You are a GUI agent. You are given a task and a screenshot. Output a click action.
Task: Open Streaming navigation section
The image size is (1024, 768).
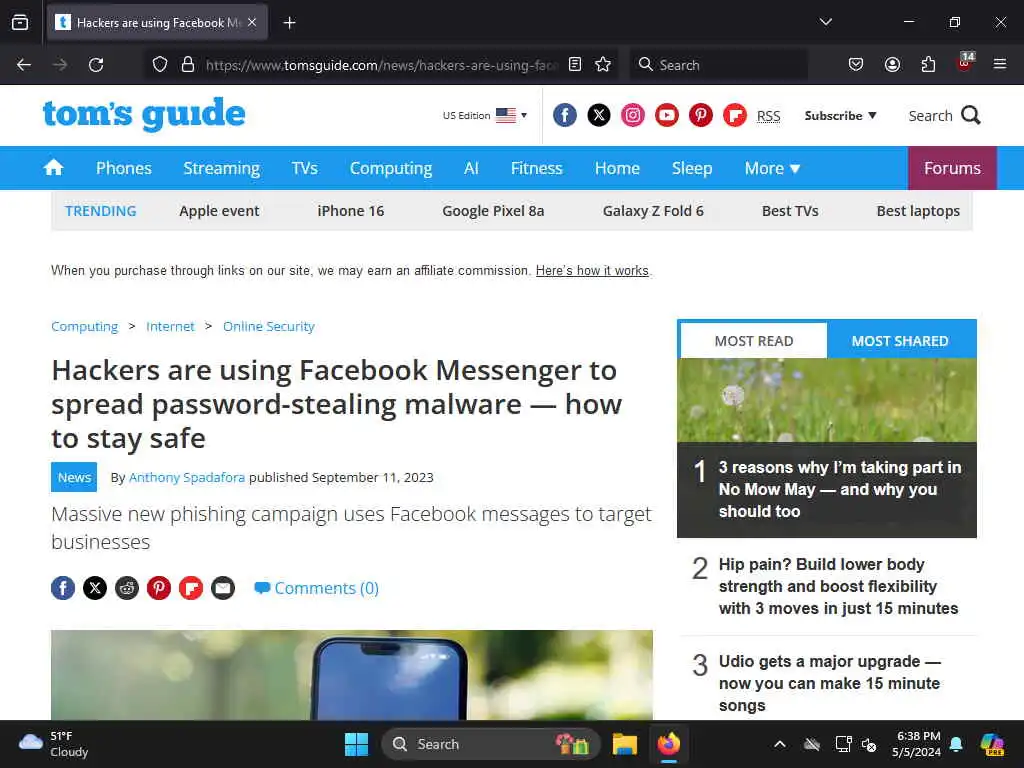tap(221, 168)
